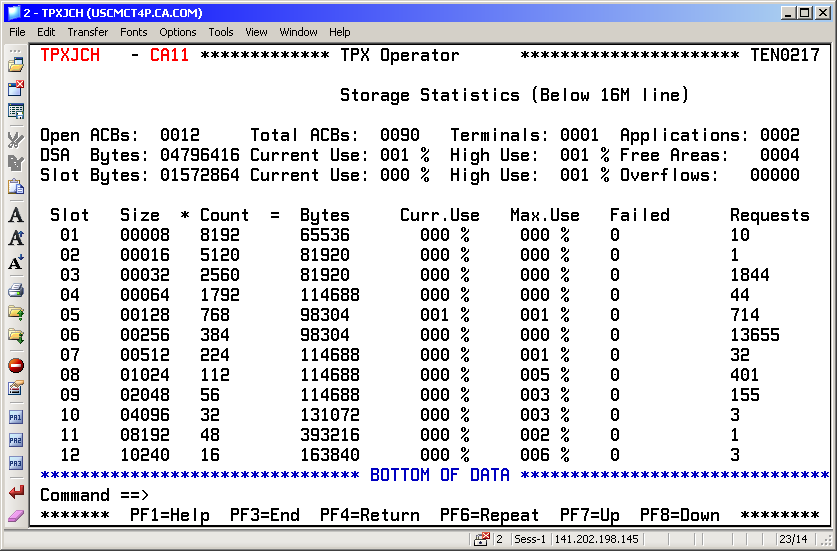Open the Transfer menu

(88, 32)
